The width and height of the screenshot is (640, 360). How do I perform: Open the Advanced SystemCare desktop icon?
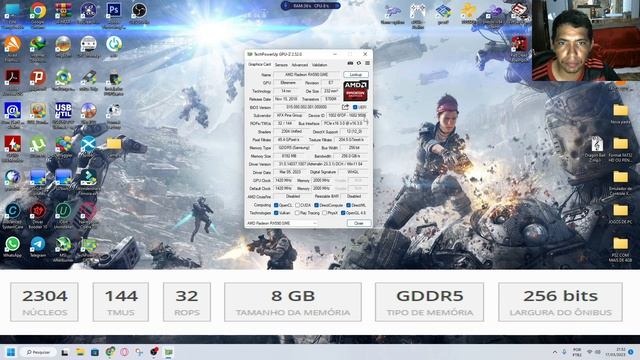[13, 211]
